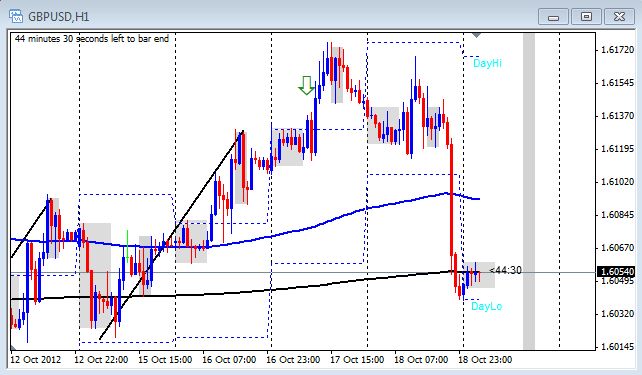Click the gray vertical band right of DayHi
Viewport: 642px width, 375px height.
(x=529, y=192)
